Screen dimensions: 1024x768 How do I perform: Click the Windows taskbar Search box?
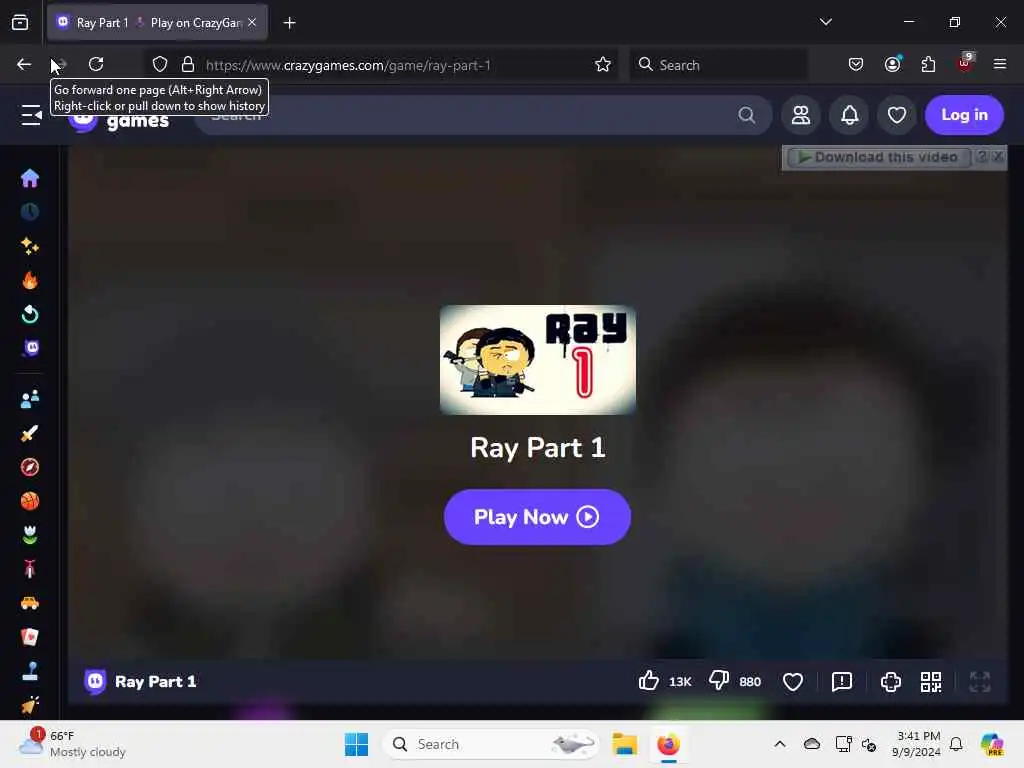click(x=490, y=744)
